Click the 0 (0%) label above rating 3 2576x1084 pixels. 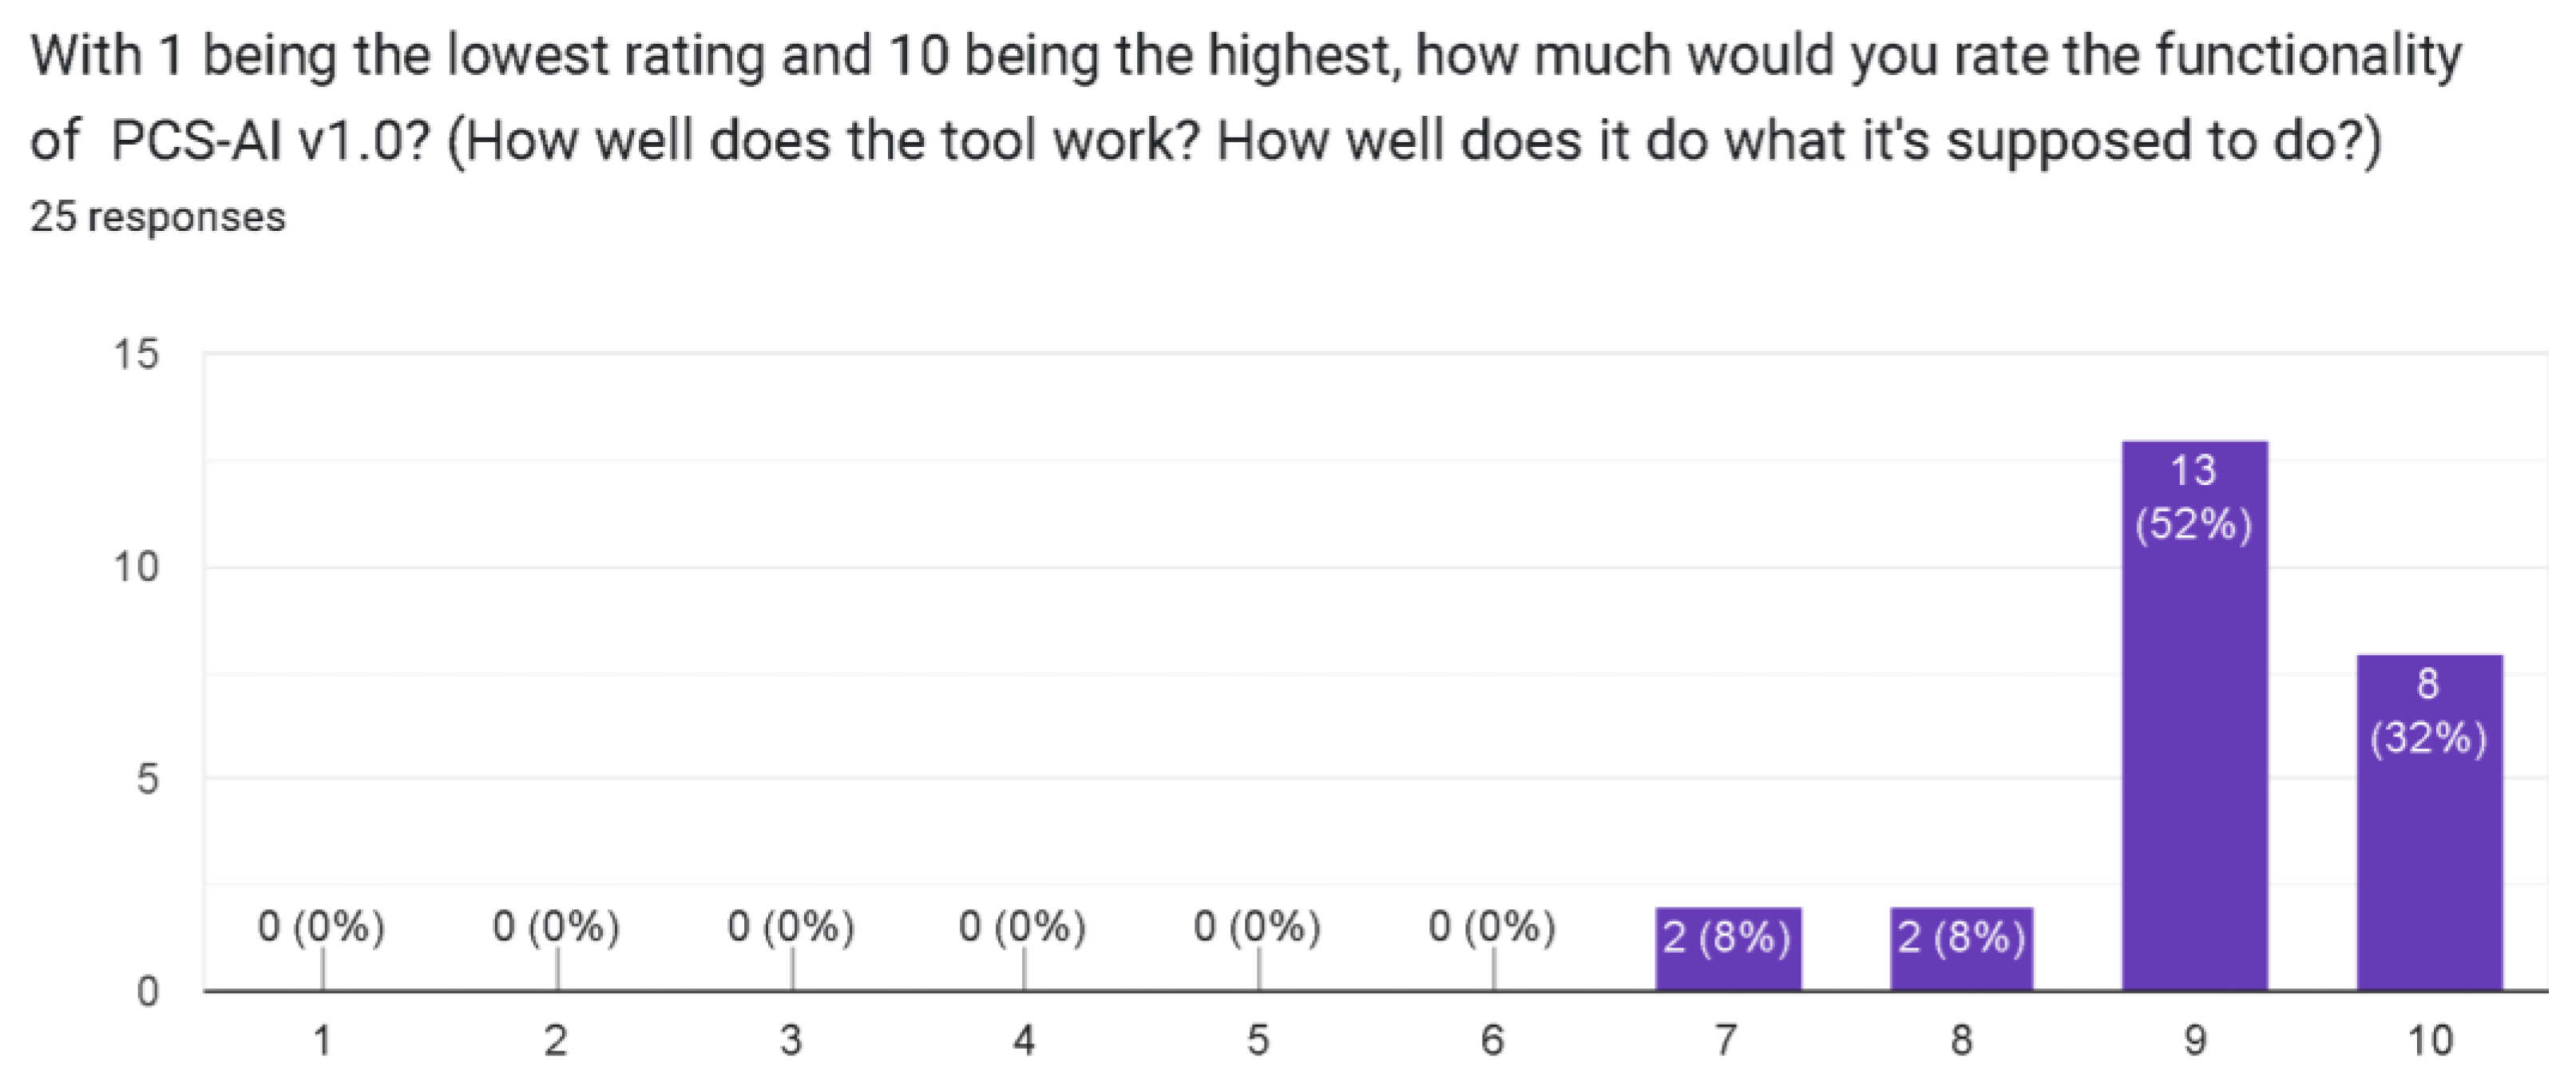[x=791, y=927]
